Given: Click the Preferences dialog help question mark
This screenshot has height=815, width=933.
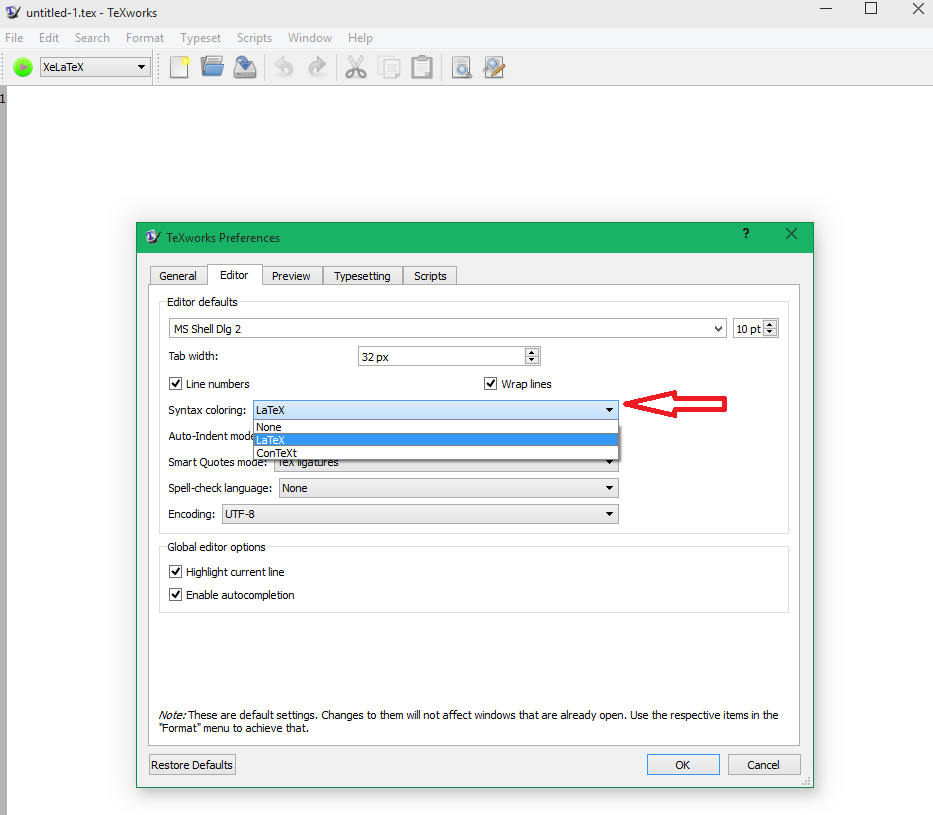Looking at the screenshot, I should point(746,233).
